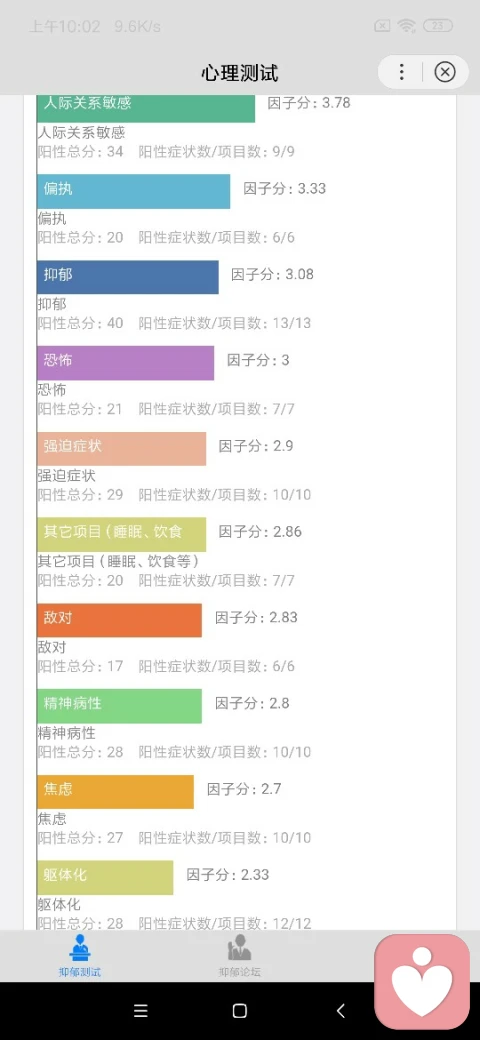The image size is (480, 1040).
Task: Tap the yellow 焦虑 bar
Action: (115, 791)
